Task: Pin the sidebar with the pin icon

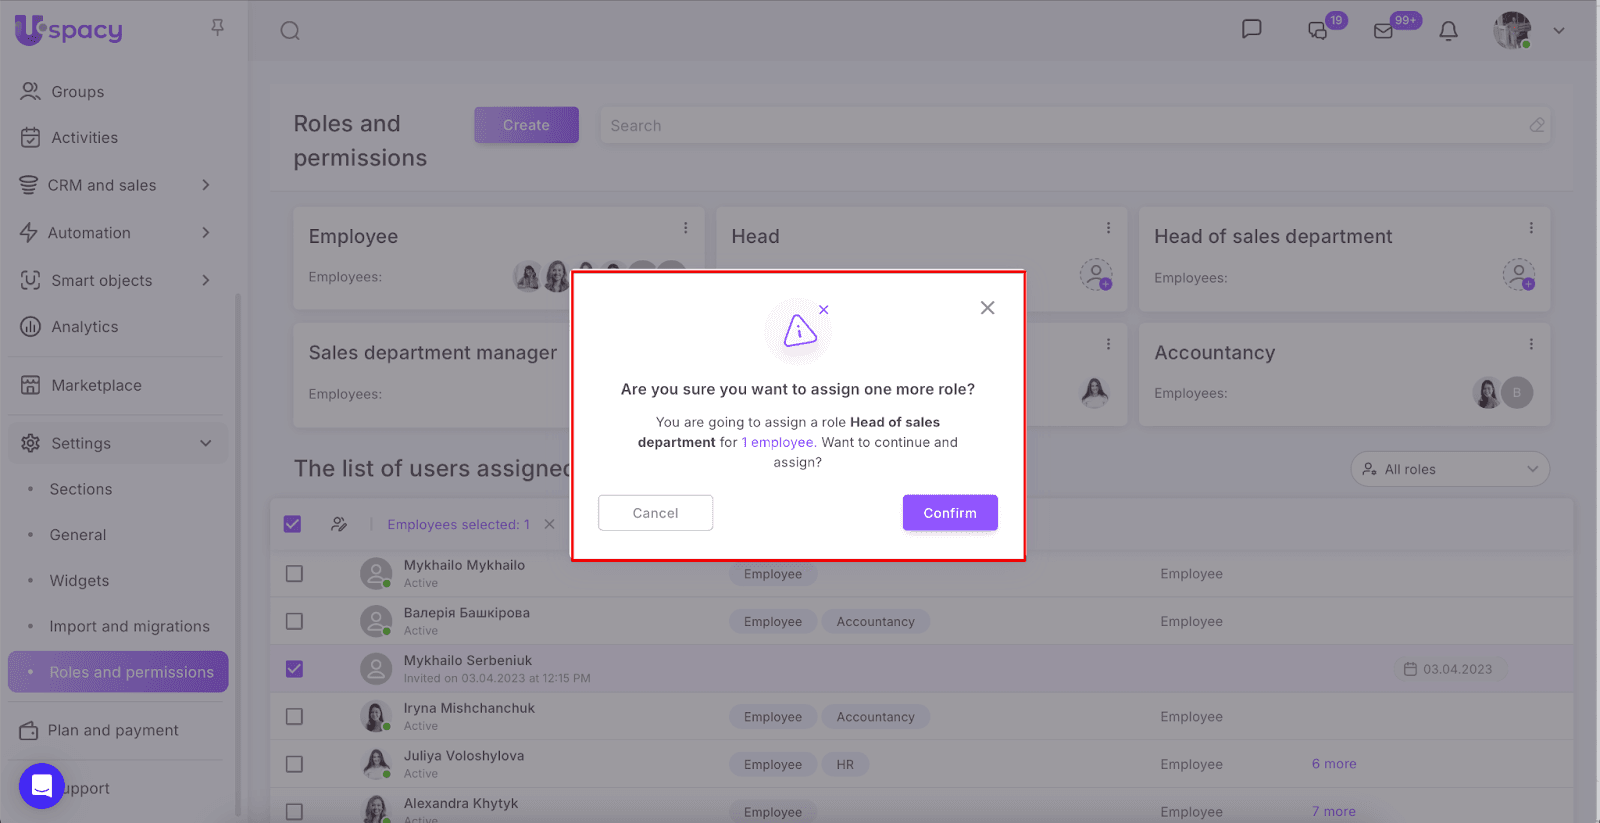Action: 218,28
